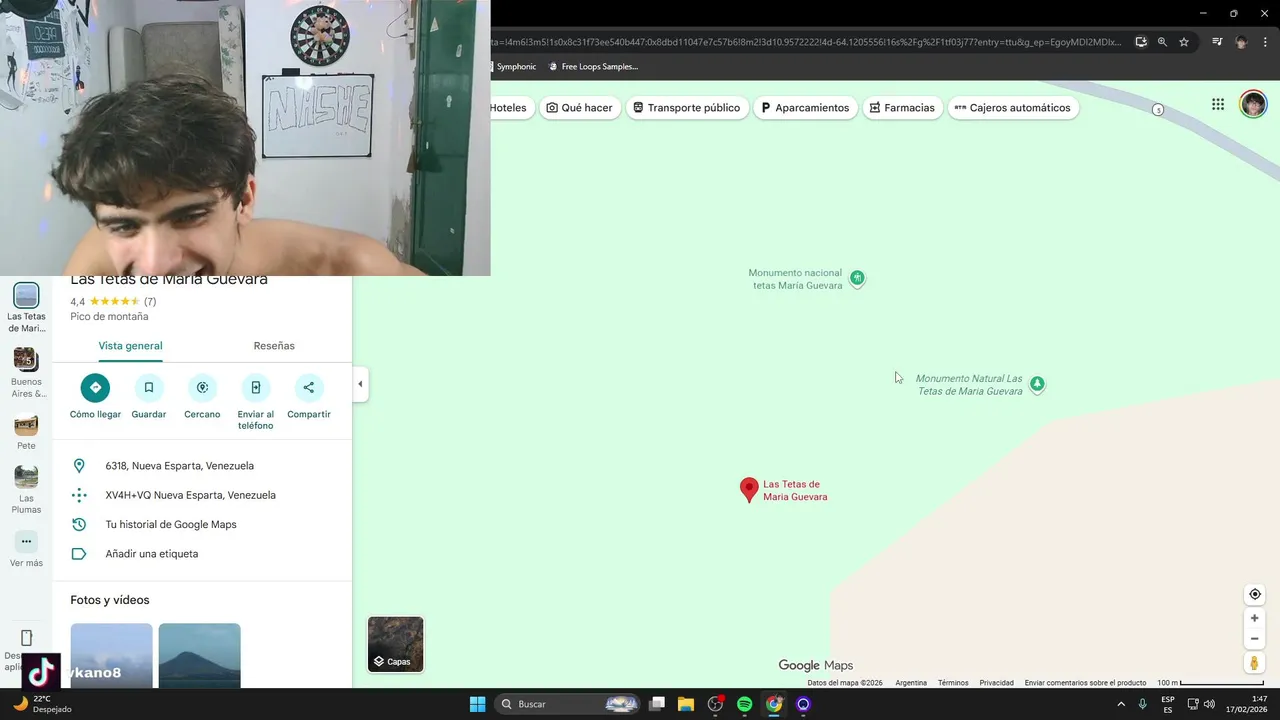Open the Privacidad link in map footer
Image resolution: width=1280 pixels, height=720 pixels.
[996, 683]
